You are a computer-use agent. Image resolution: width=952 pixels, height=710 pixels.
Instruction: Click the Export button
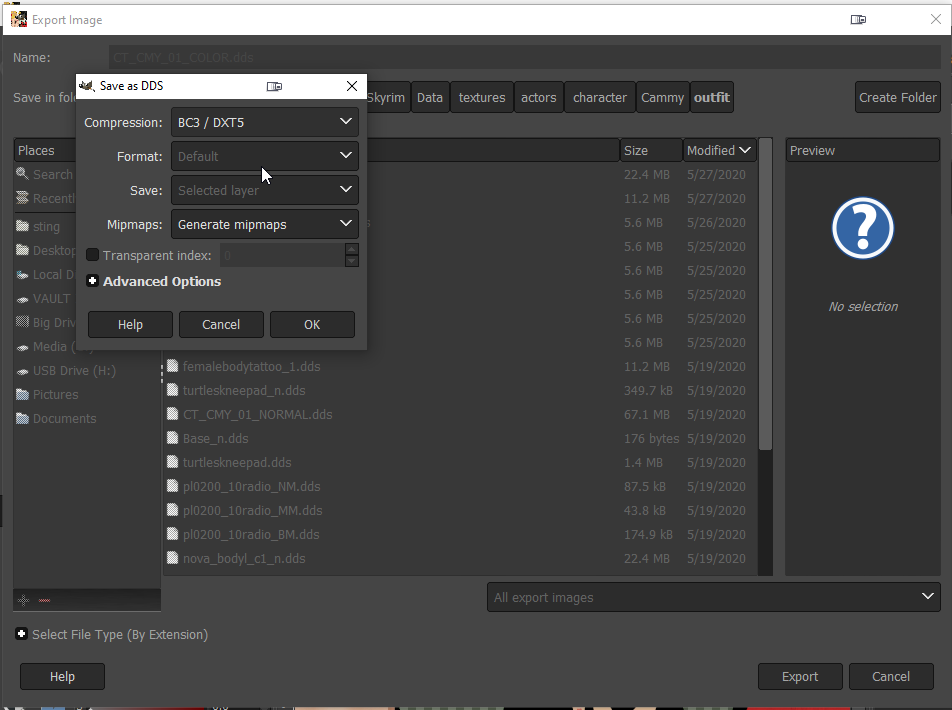click(800, 677)
